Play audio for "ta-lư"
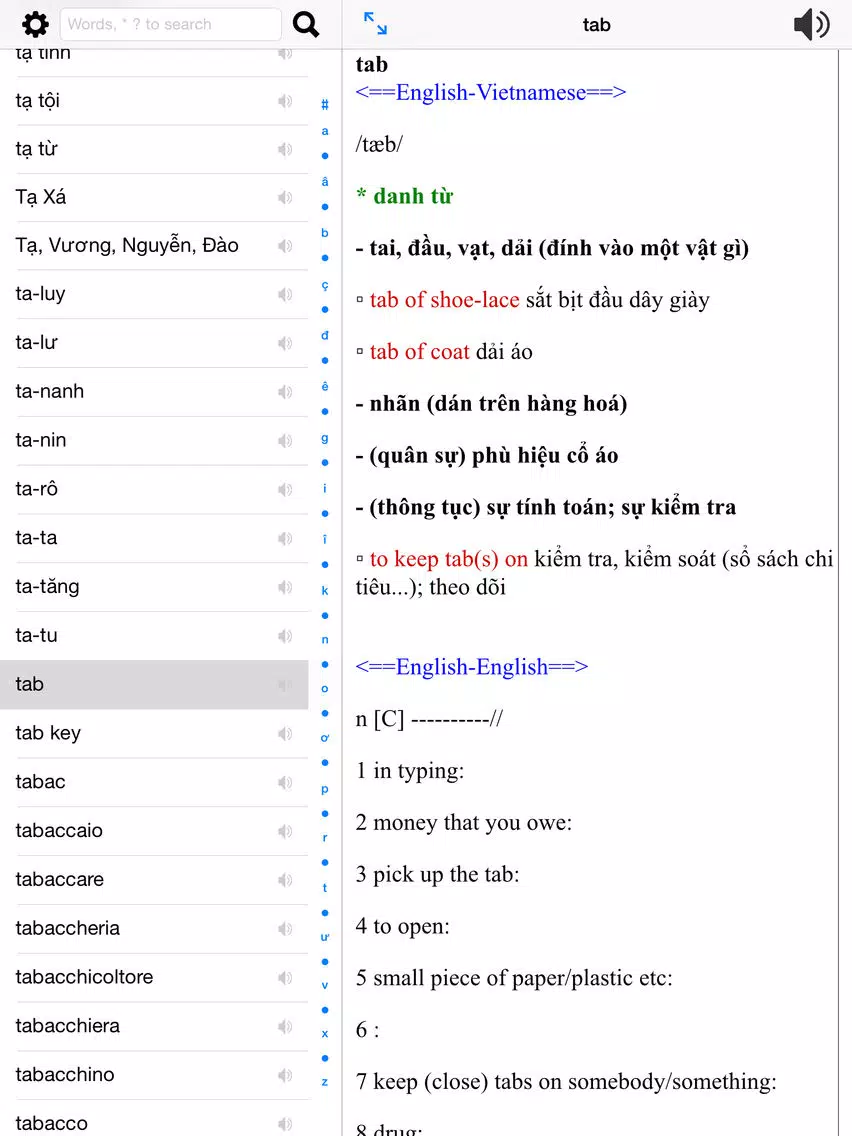852x1136 pixels. [285, 343]
